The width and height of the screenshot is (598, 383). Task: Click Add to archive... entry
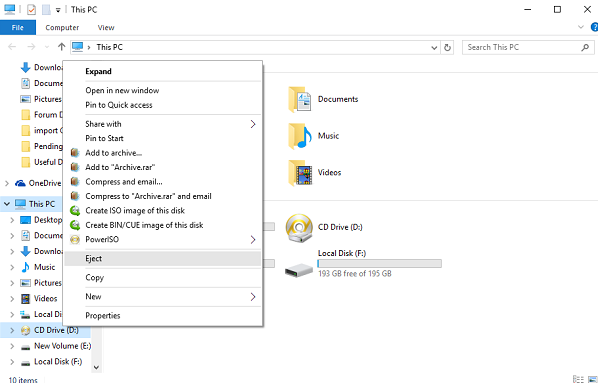click(162, 153)
